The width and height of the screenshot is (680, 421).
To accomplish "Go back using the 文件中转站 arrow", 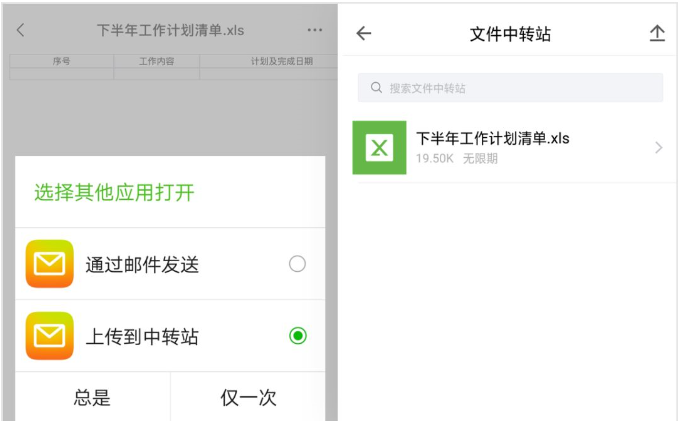I will (x=364, y=33).
